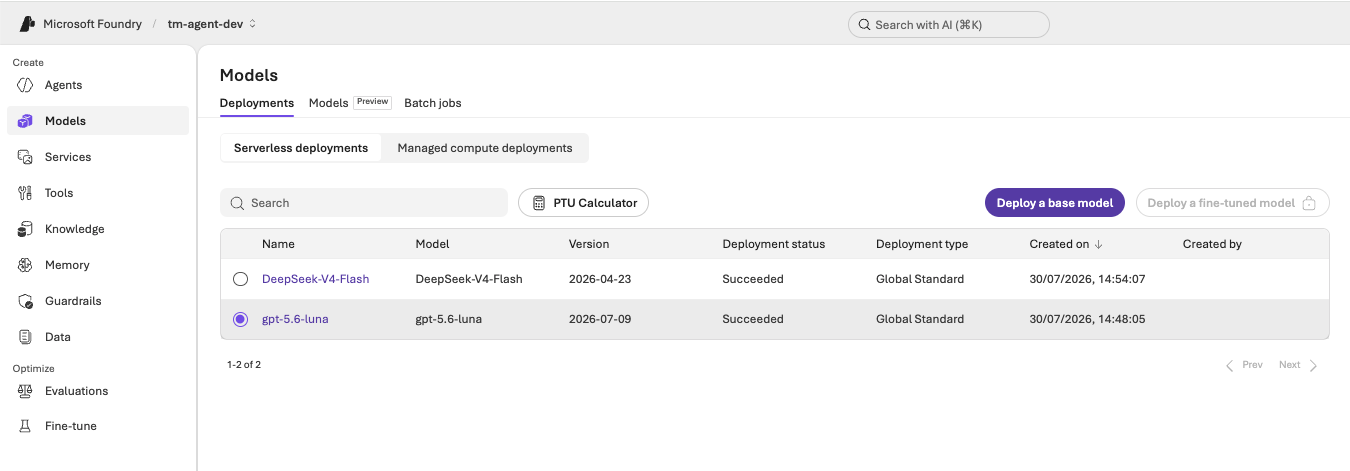Viewport: 1350px width, 471px height.
Task: Sort by Name column header
Action: click(x=278, y=244)
